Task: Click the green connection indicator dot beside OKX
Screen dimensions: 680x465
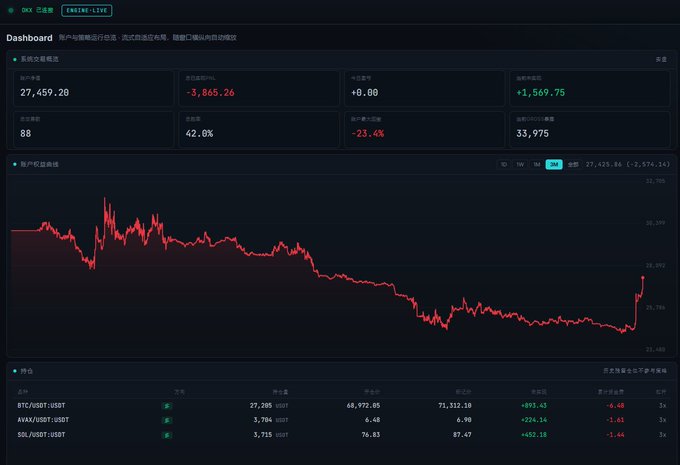Action: click(11, 10)
